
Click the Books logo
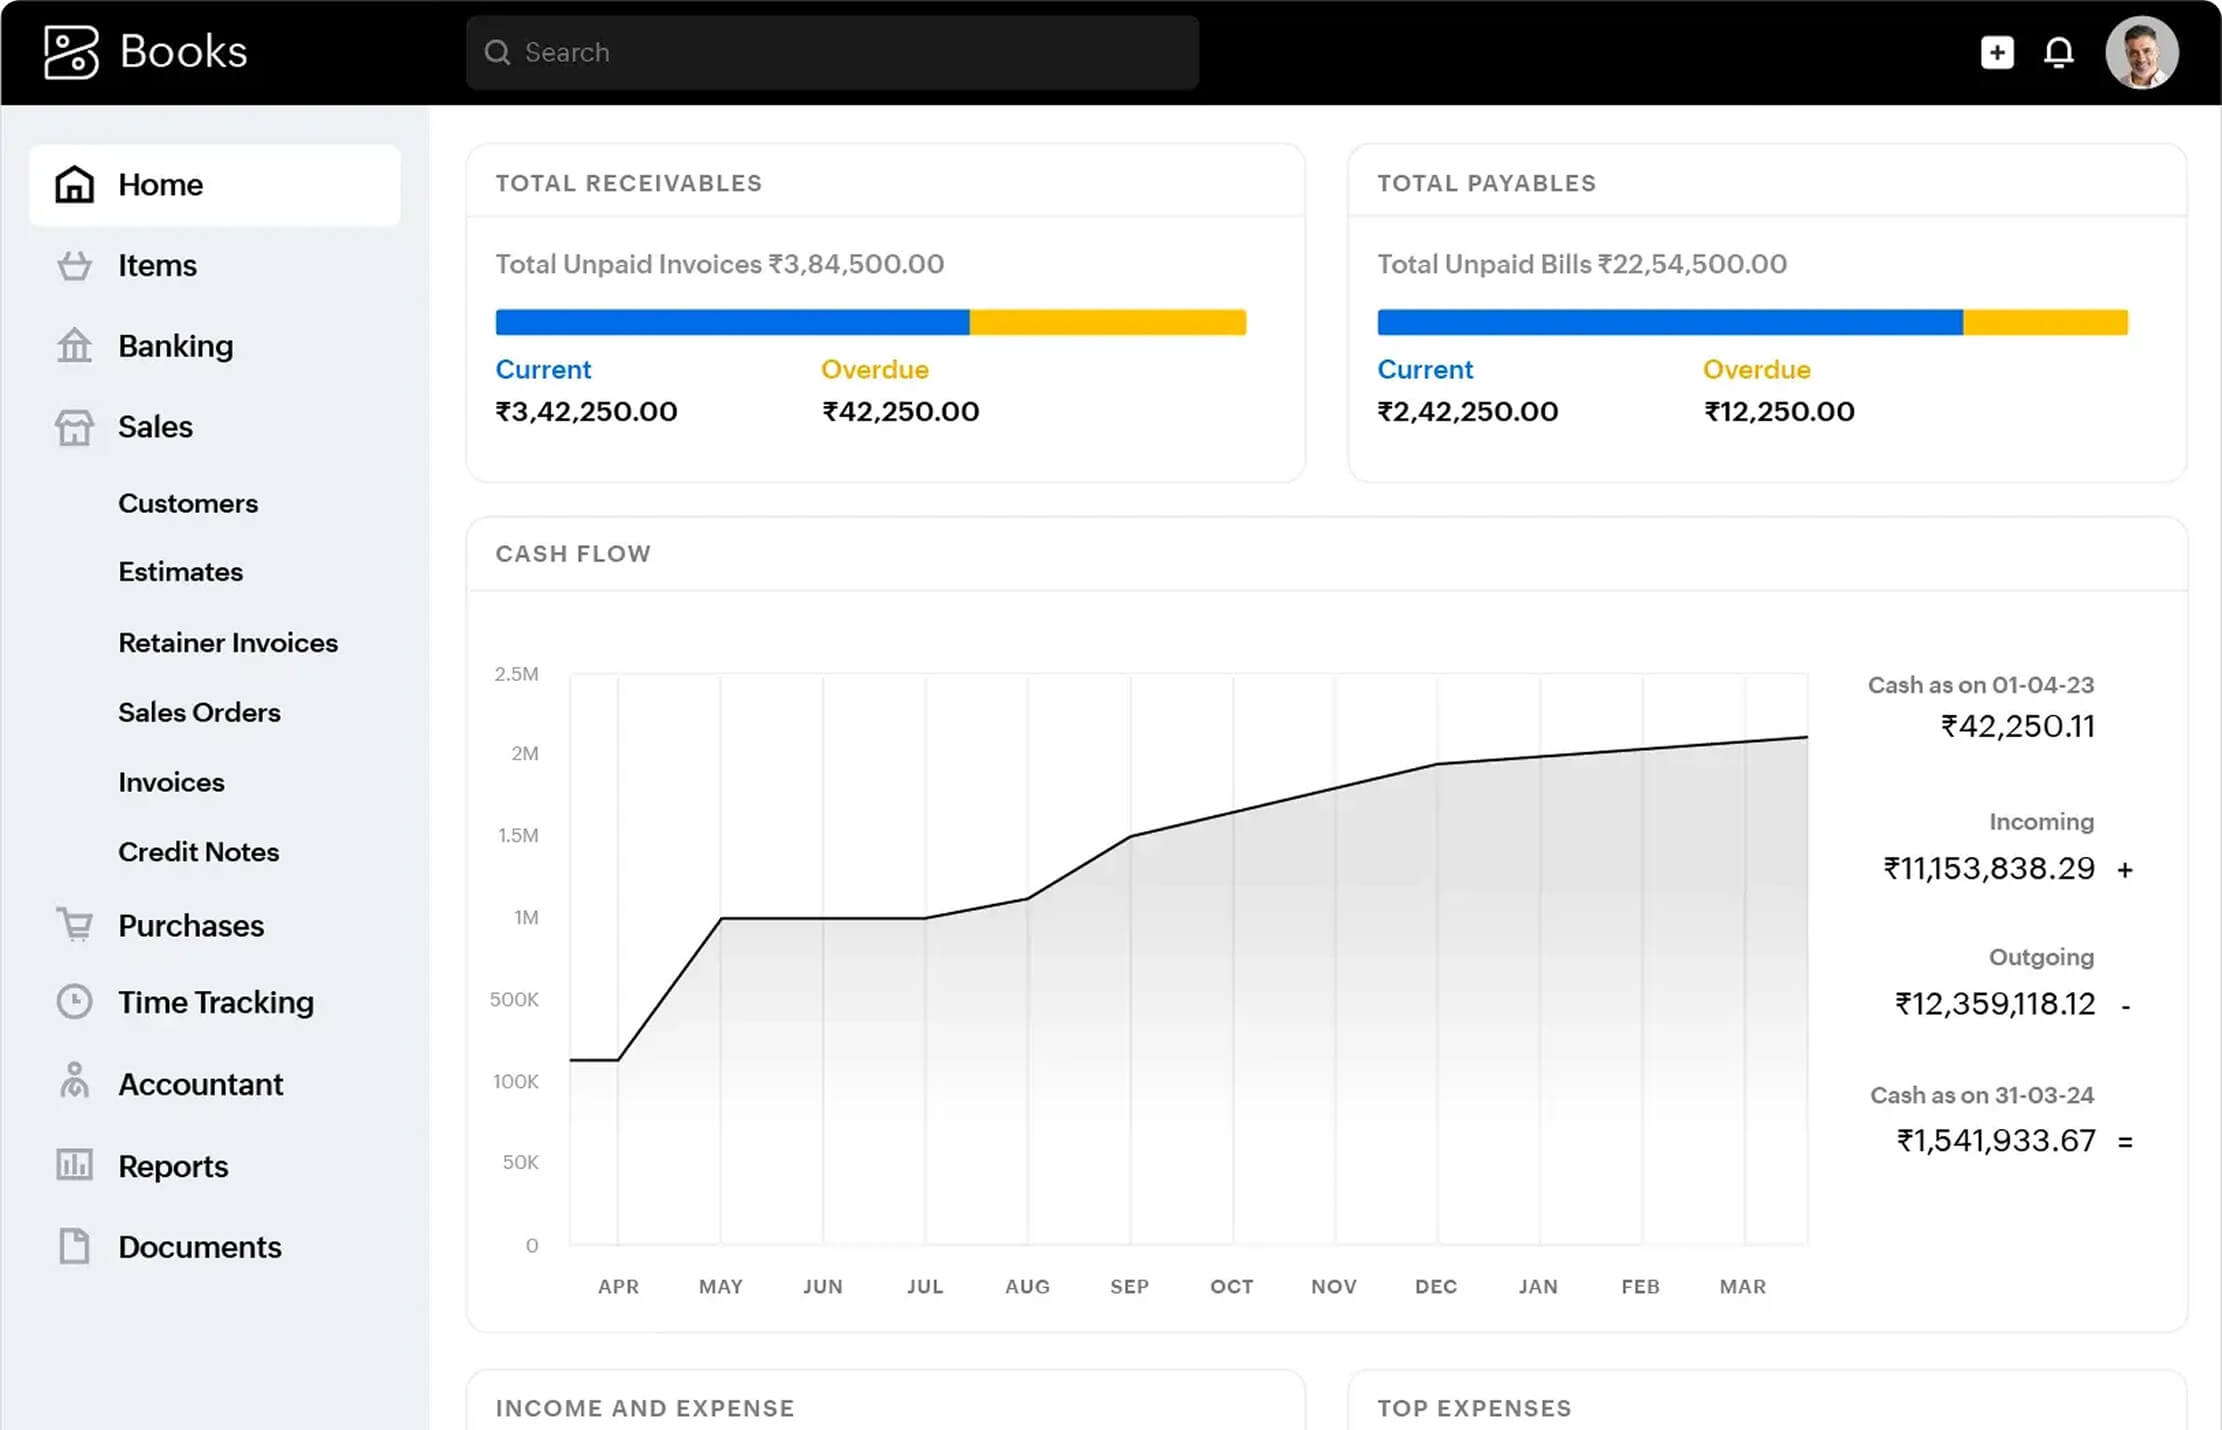(143, 51)
